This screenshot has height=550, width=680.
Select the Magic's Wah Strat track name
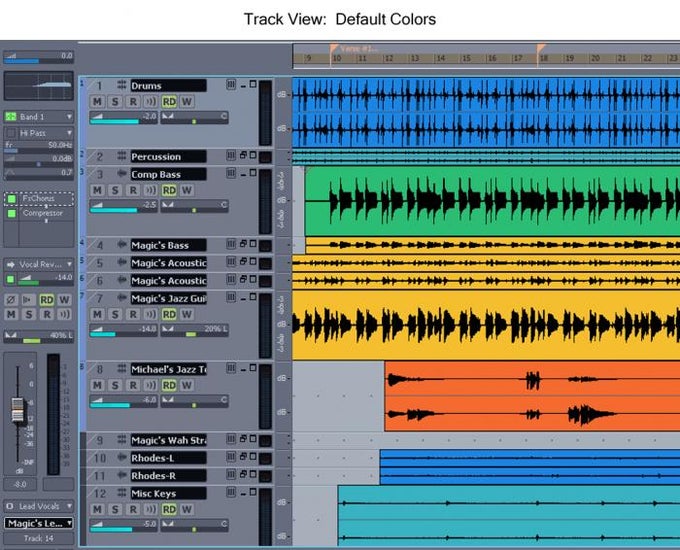point(168,440)
